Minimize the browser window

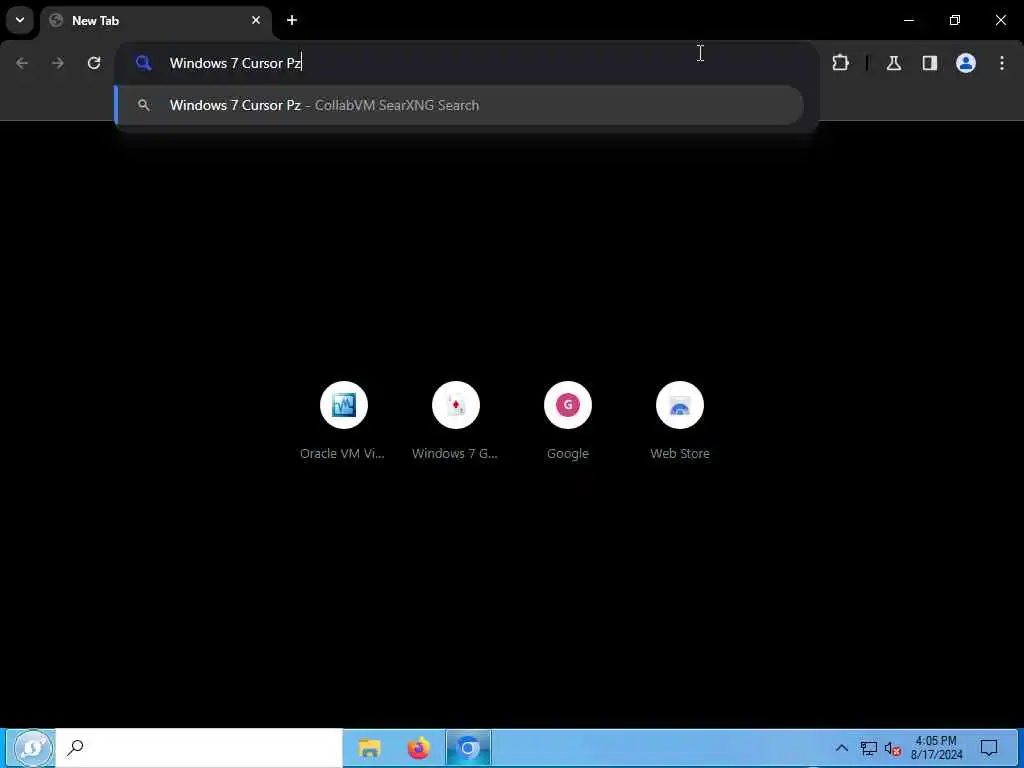click(908, 20)
